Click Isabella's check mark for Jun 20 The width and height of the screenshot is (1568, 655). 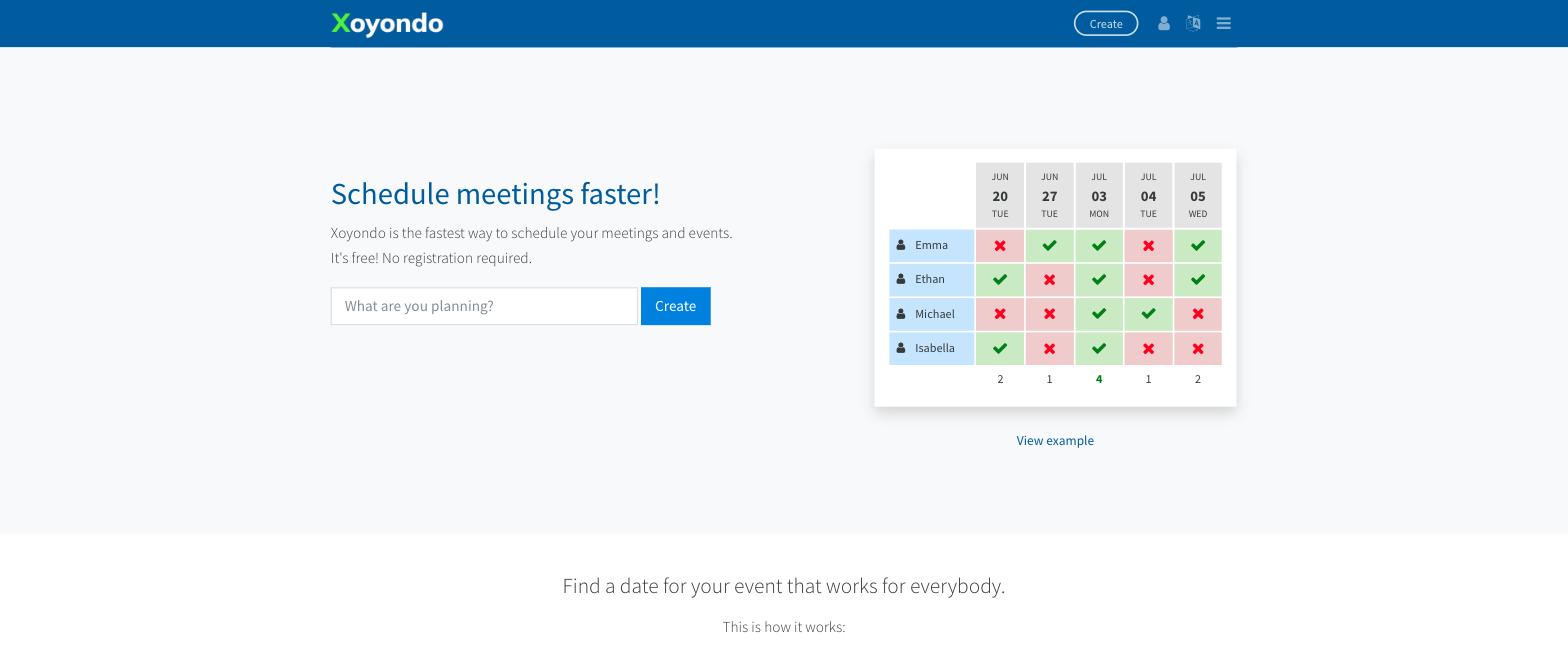click(1000, 348)
